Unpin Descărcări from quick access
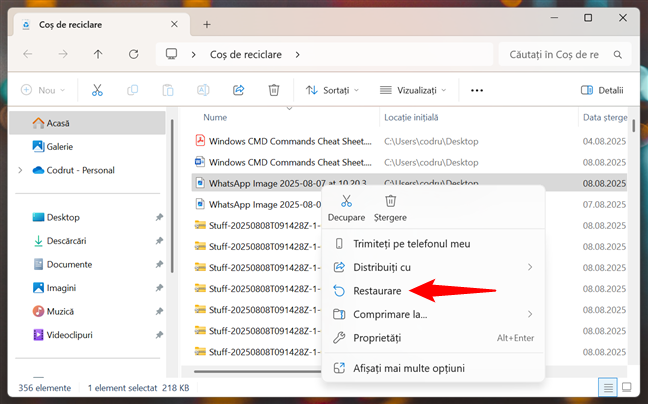 (159, 241)
